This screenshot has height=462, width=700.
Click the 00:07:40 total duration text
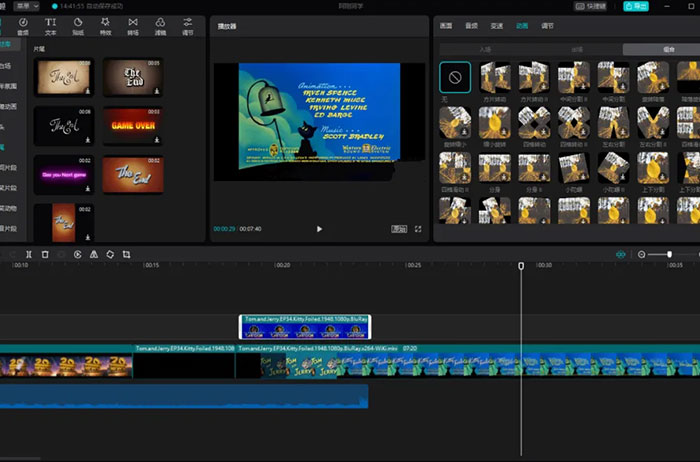coord(250,229)
